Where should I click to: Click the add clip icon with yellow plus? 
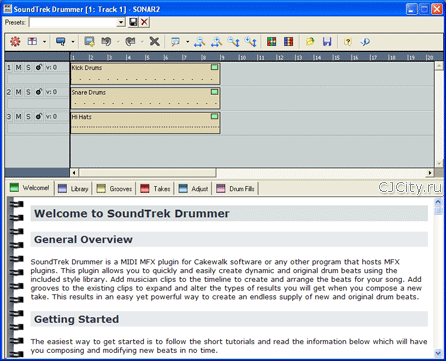[x=89, y=42]
